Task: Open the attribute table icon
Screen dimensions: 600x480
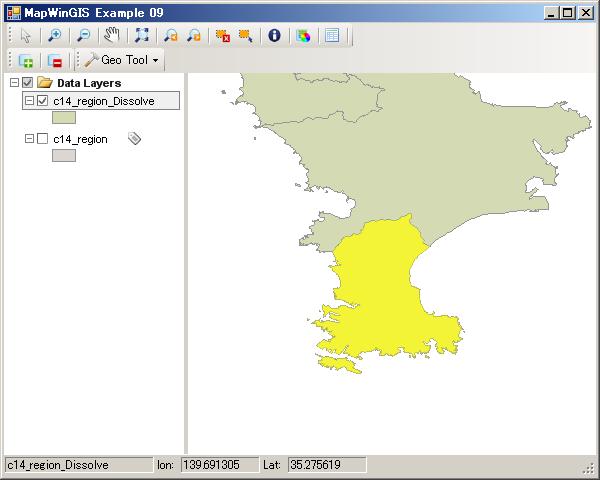Action: pyautogui.click(x=332, y=35)
